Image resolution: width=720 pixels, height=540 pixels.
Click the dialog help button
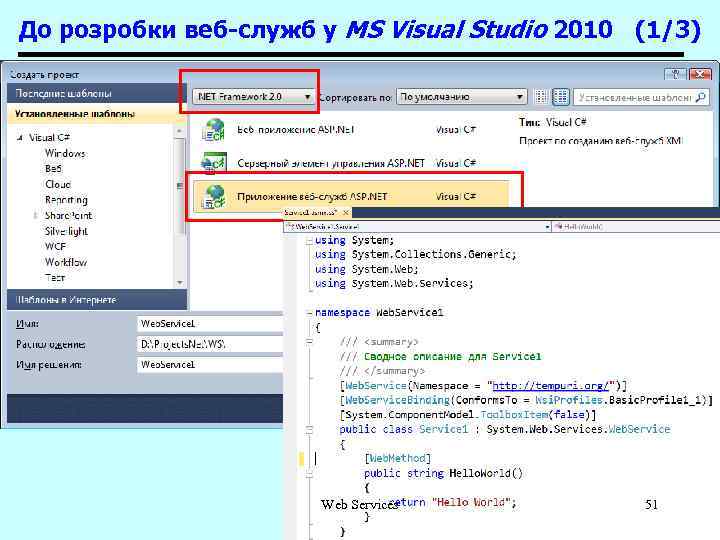coord(675,73)
